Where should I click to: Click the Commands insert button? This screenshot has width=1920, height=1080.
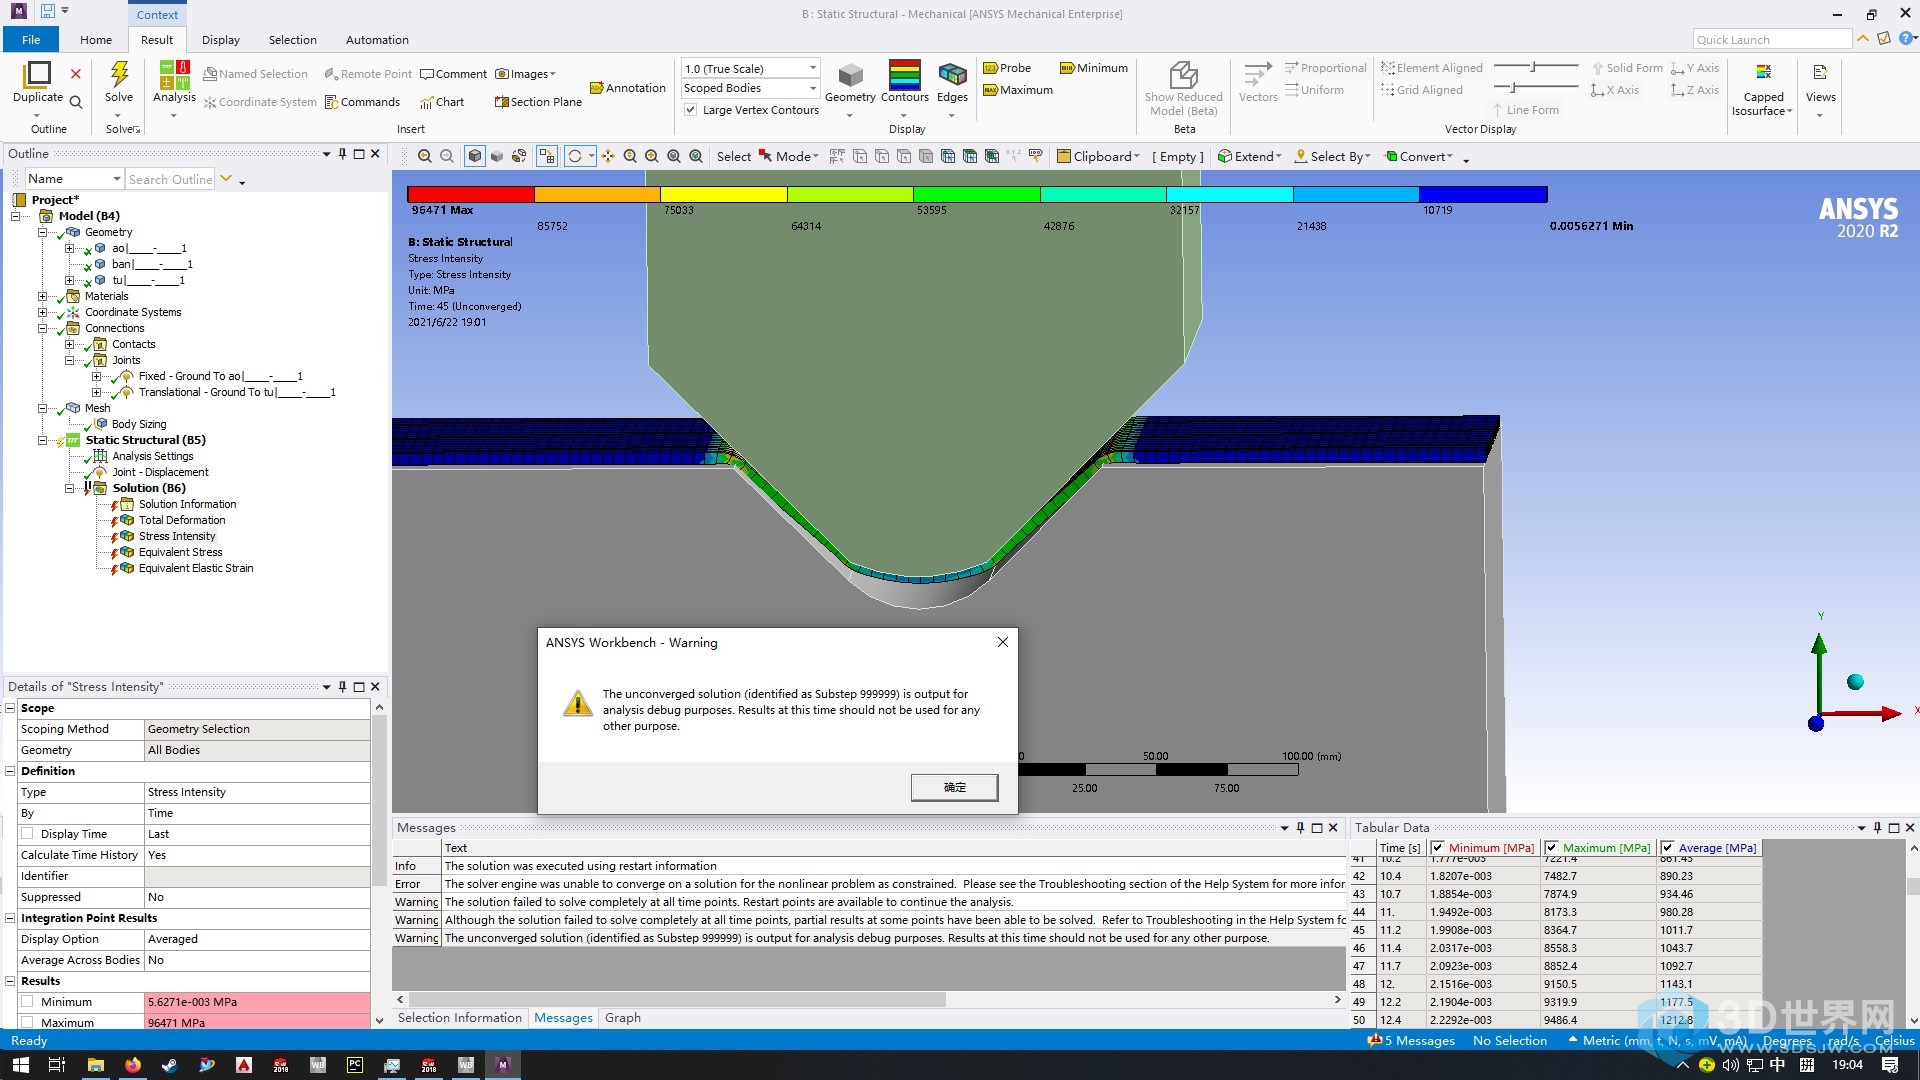tap(362, 102)
